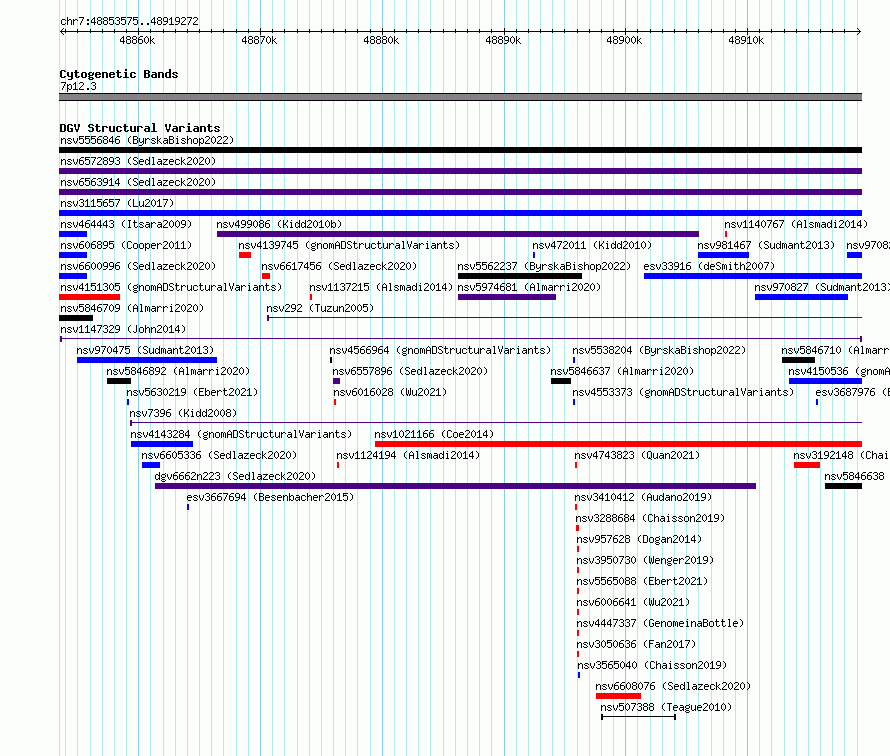
Task: Open nsv5565088 (Ebert2021) label
Action: (643, 581)
